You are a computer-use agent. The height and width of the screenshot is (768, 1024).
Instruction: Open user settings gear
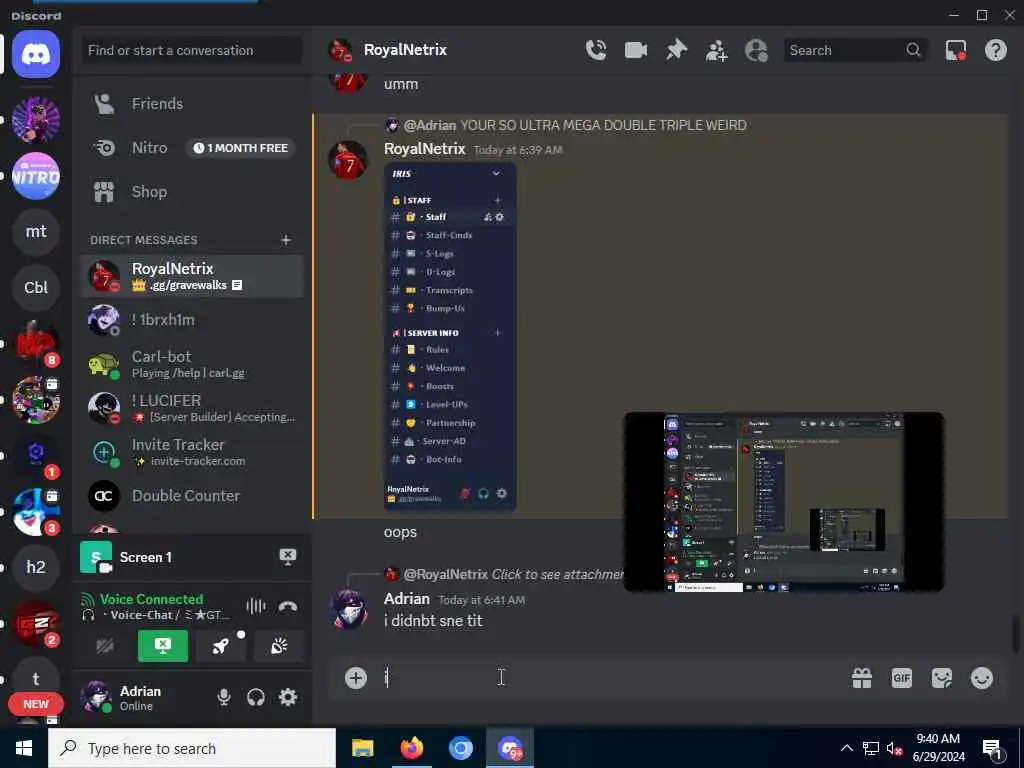coord(288,697)
